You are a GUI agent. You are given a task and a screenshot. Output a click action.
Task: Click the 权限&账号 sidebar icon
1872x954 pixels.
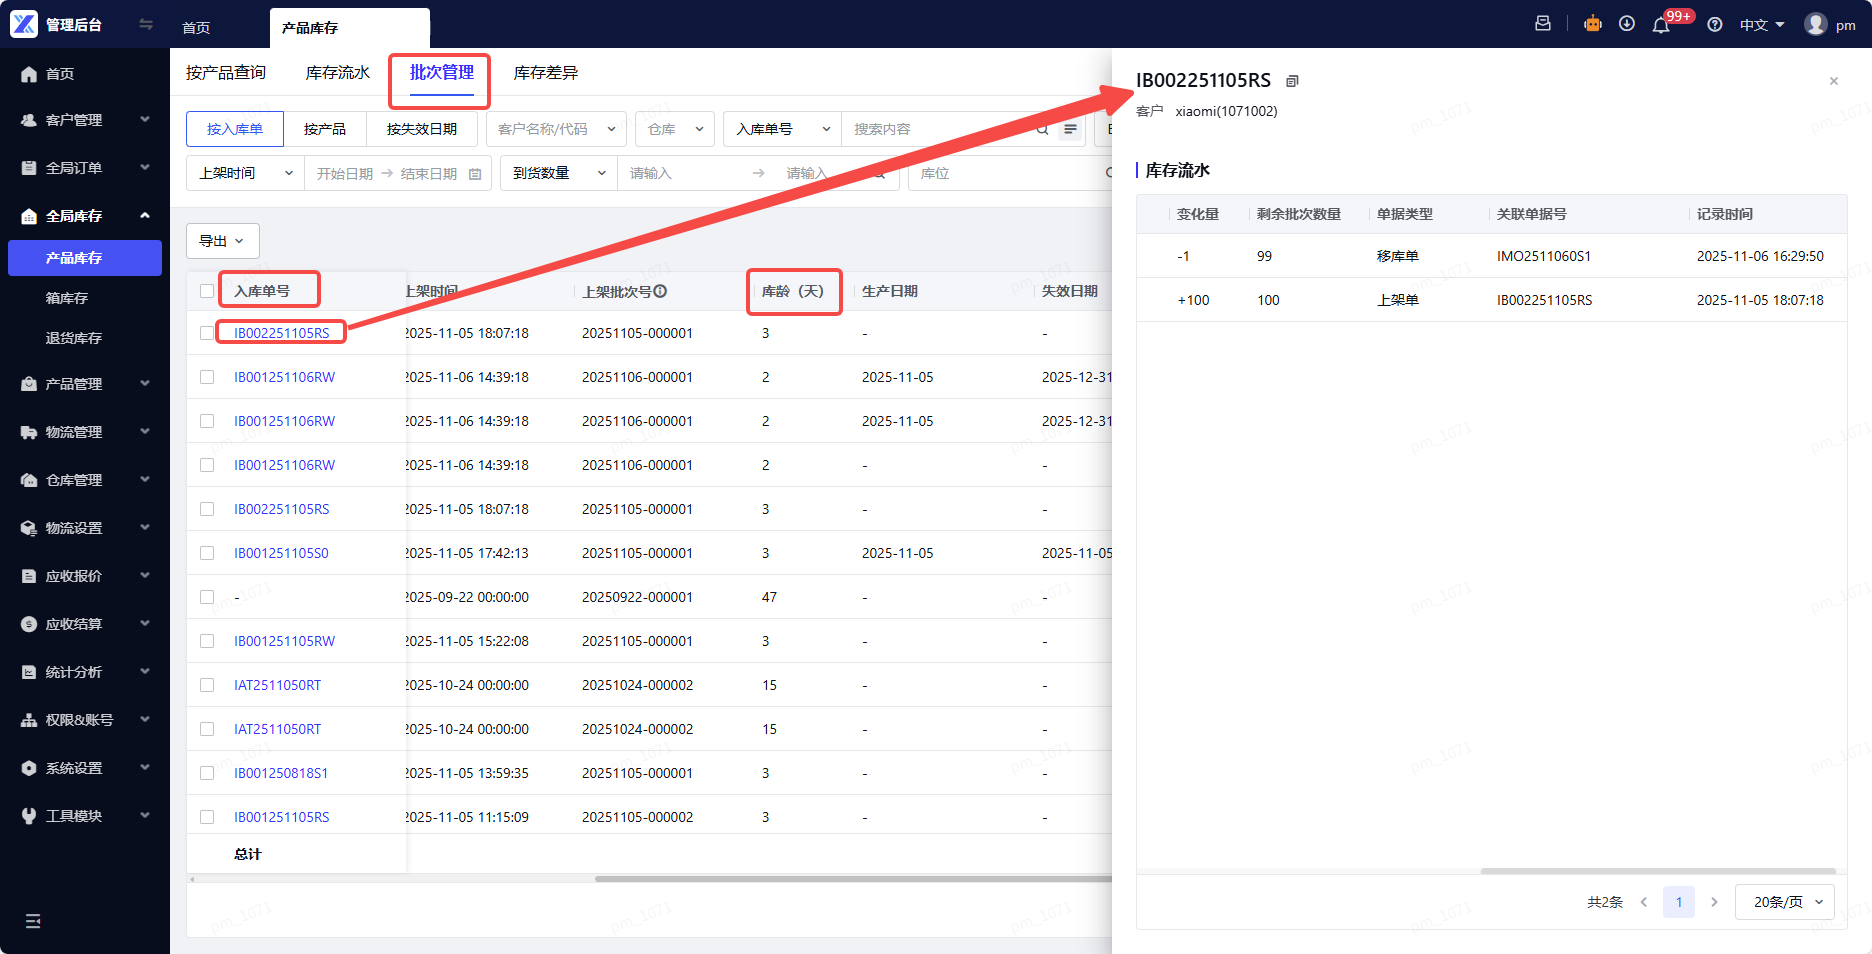[29, 720]
